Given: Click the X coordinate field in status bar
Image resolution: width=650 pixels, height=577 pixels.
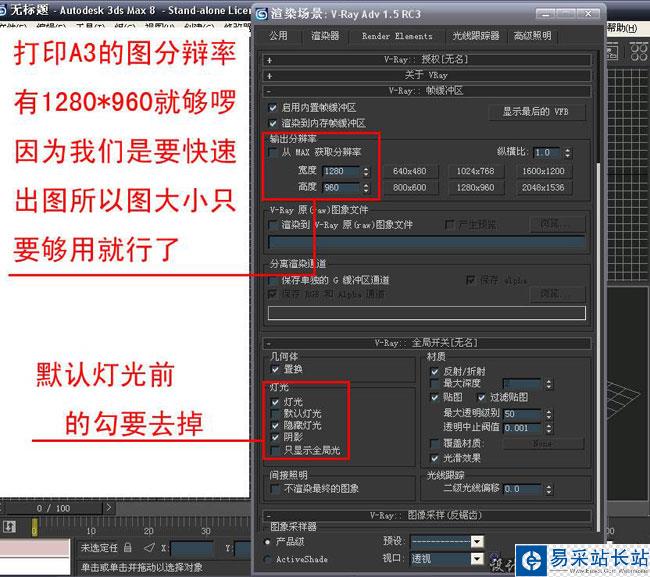Looking at the screenshot, I should click(x=192, y=548).
